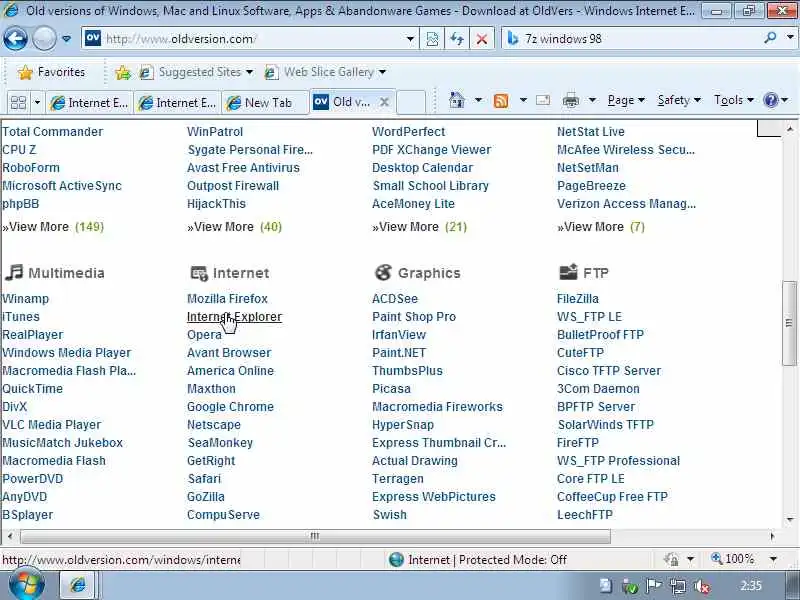Open the VLC Media Player link

(52, 424)
